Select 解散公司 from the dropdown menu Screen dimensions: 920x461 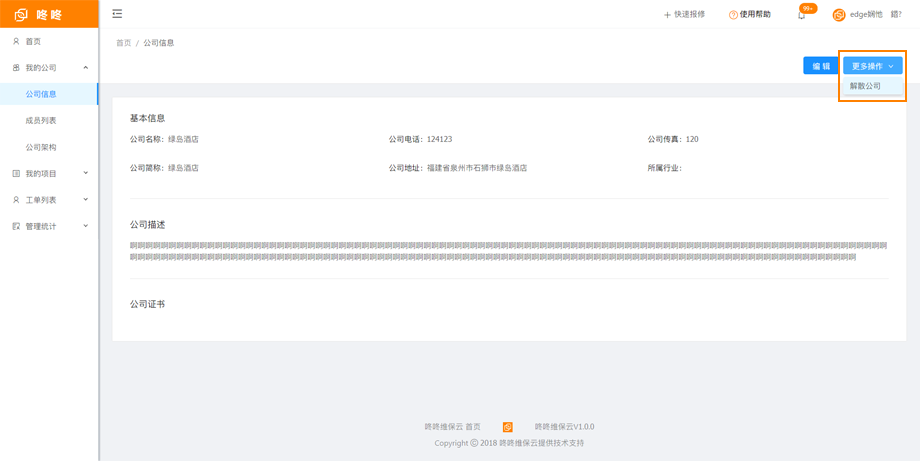[866, 87]
